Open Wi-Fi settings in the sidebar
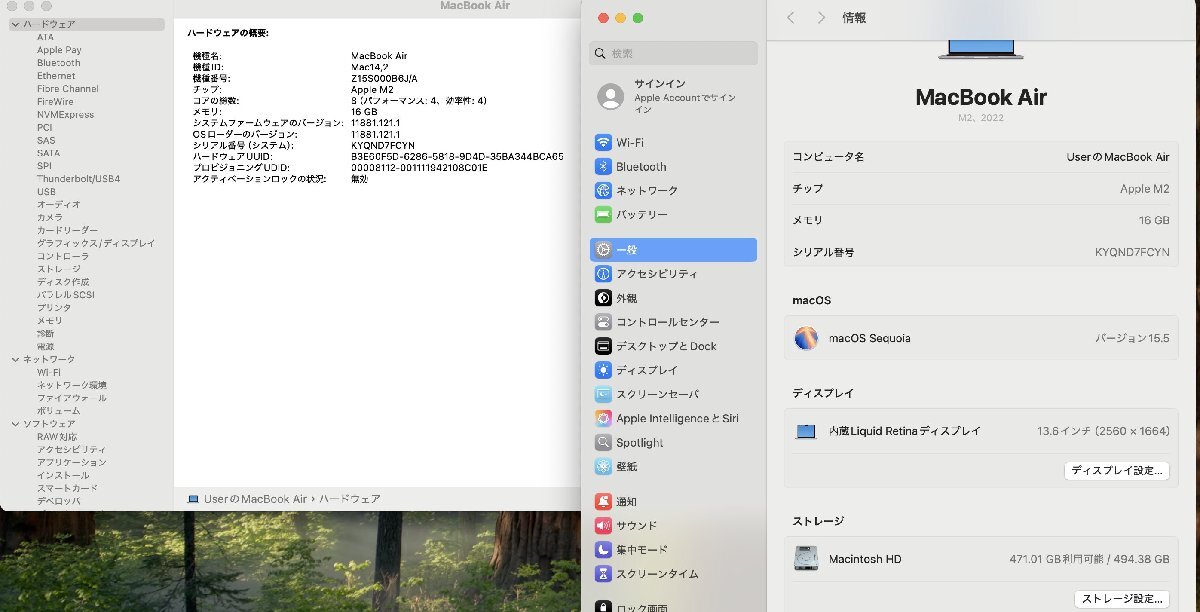Viewport: 1200px width, 612px height. pos(673,143)
